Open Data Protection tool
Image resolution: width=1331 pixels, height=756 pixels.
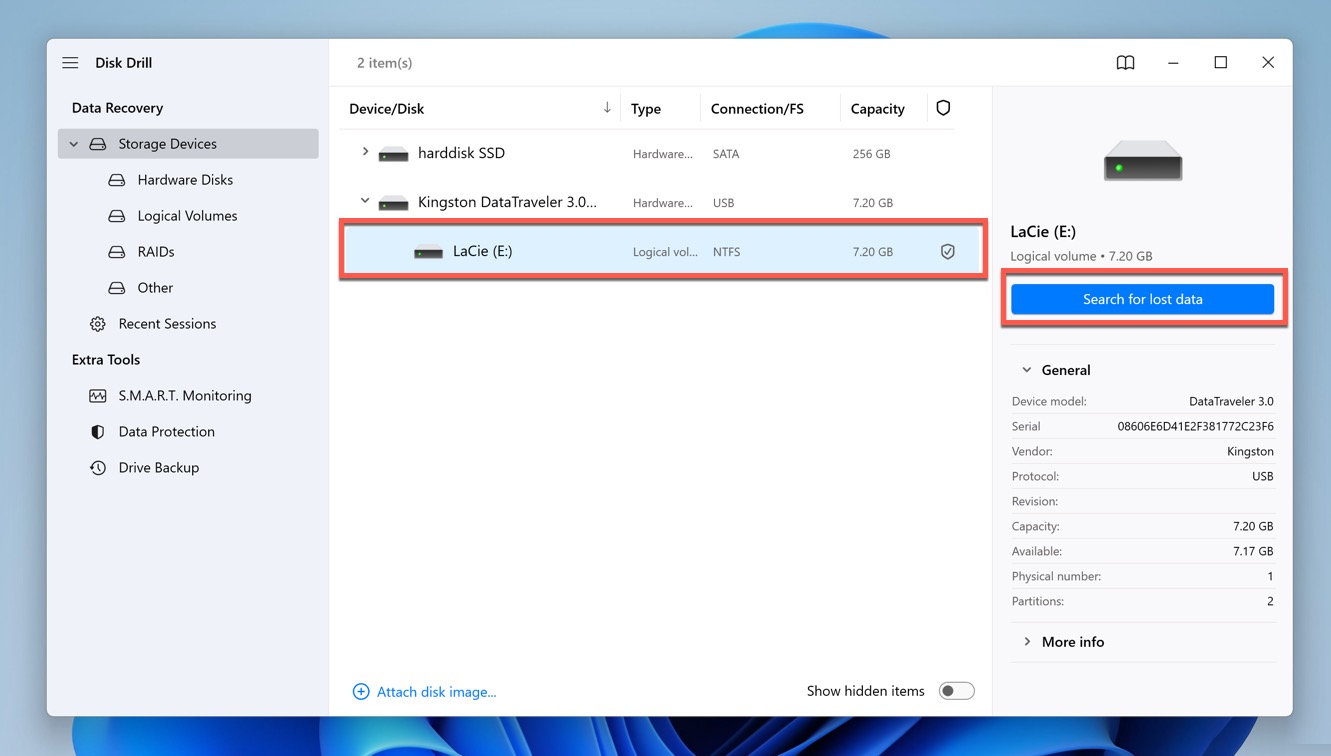[166, 432]
